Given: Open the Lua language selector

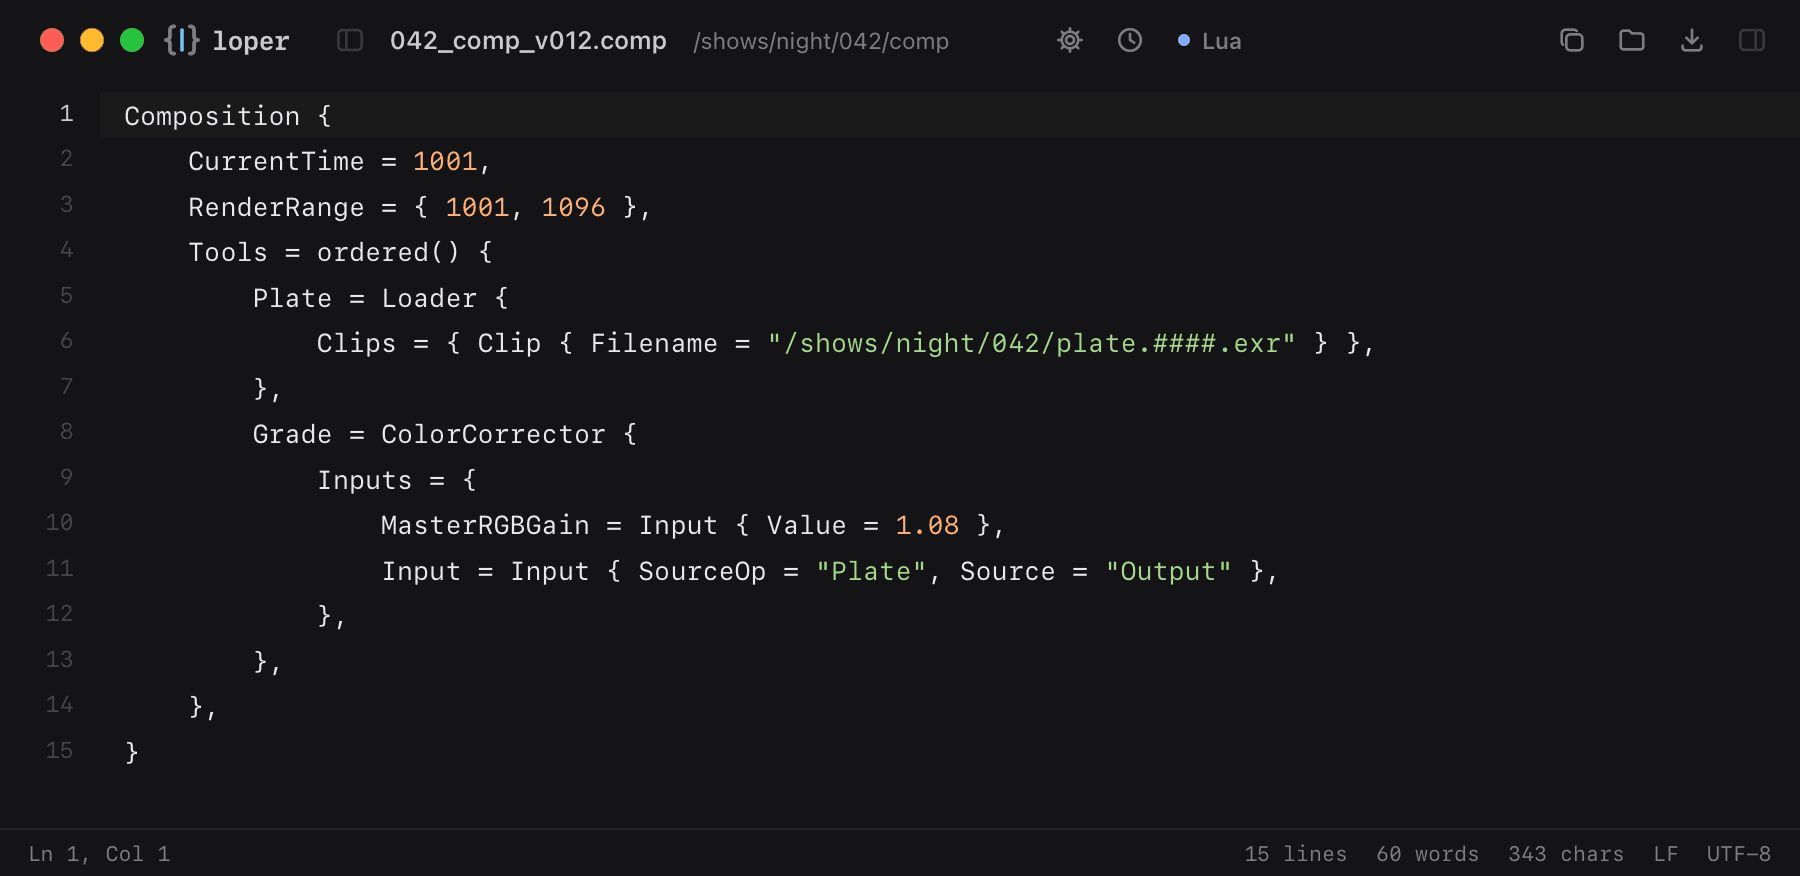Looking at the screenshot, I should coord(1210,41).
